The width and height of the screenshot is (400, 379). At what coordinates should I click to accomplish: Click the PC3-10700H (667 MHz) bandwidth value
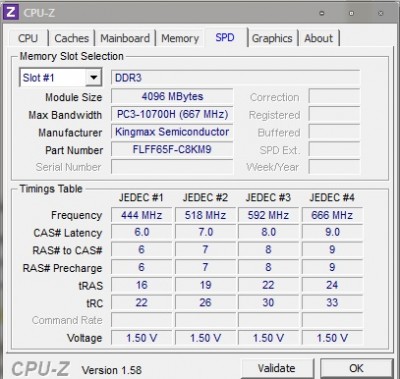[172, 114]
